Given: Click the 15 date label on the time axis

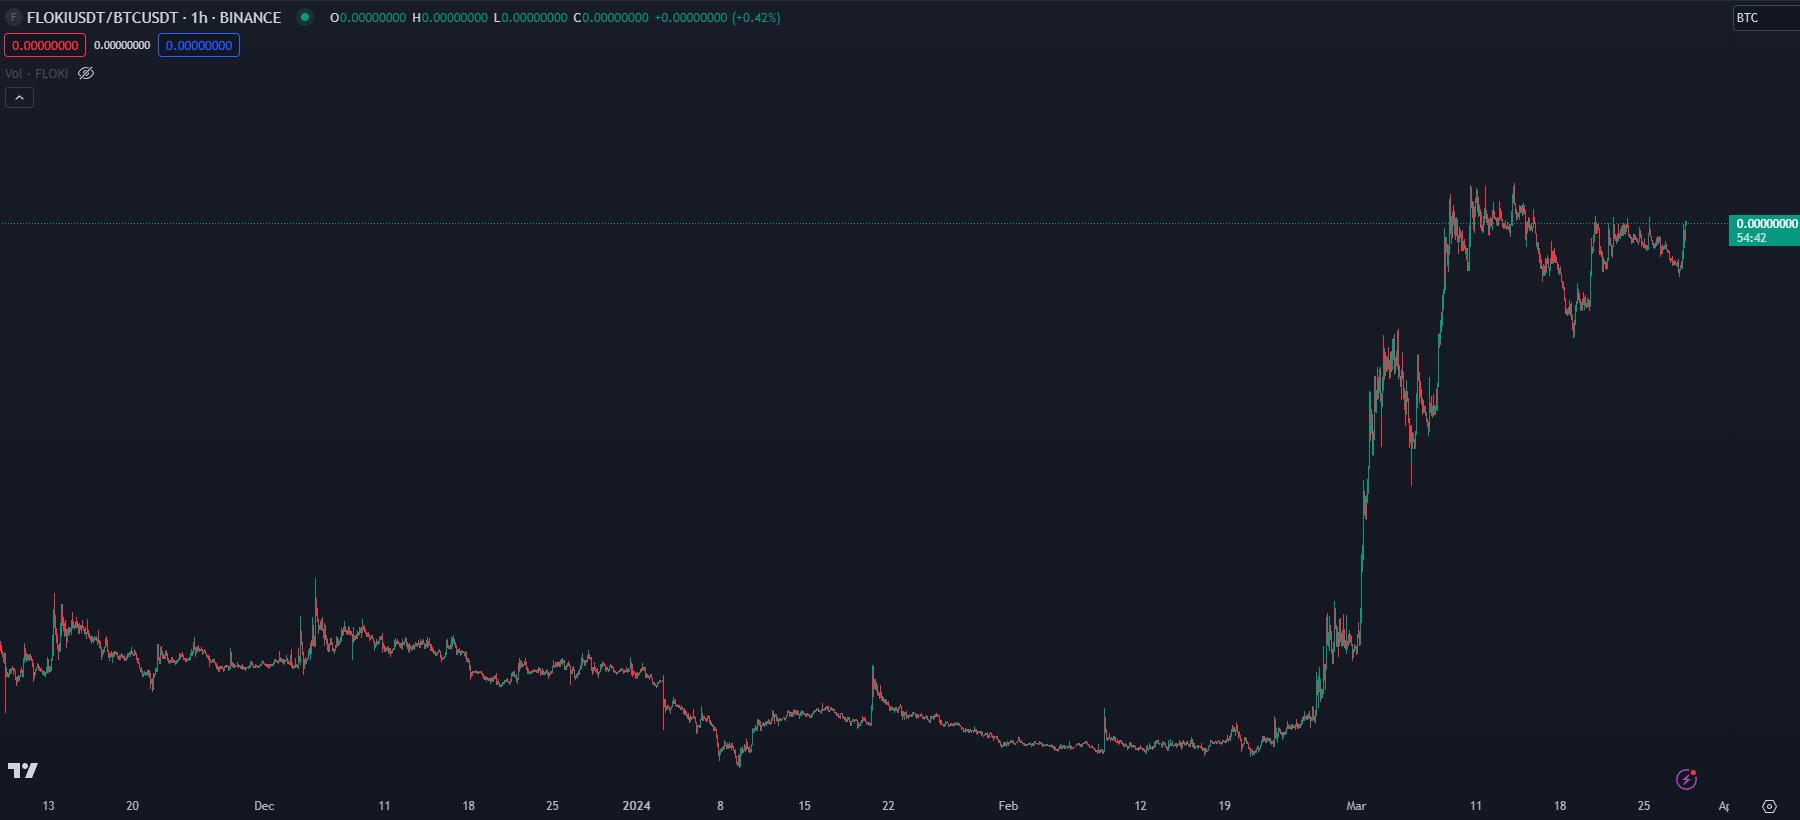Looking at the screenshot, I should [x=804, y=806].
